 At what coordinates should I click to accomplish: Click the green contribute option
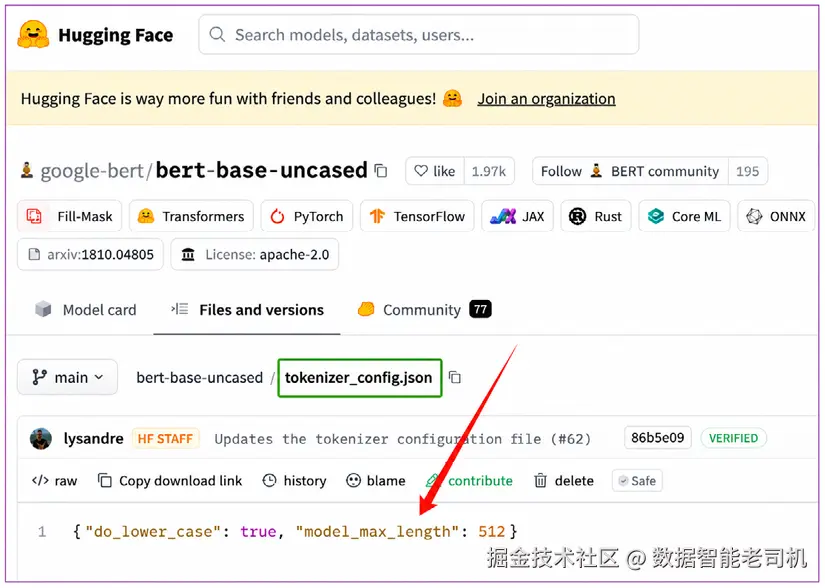469,481
